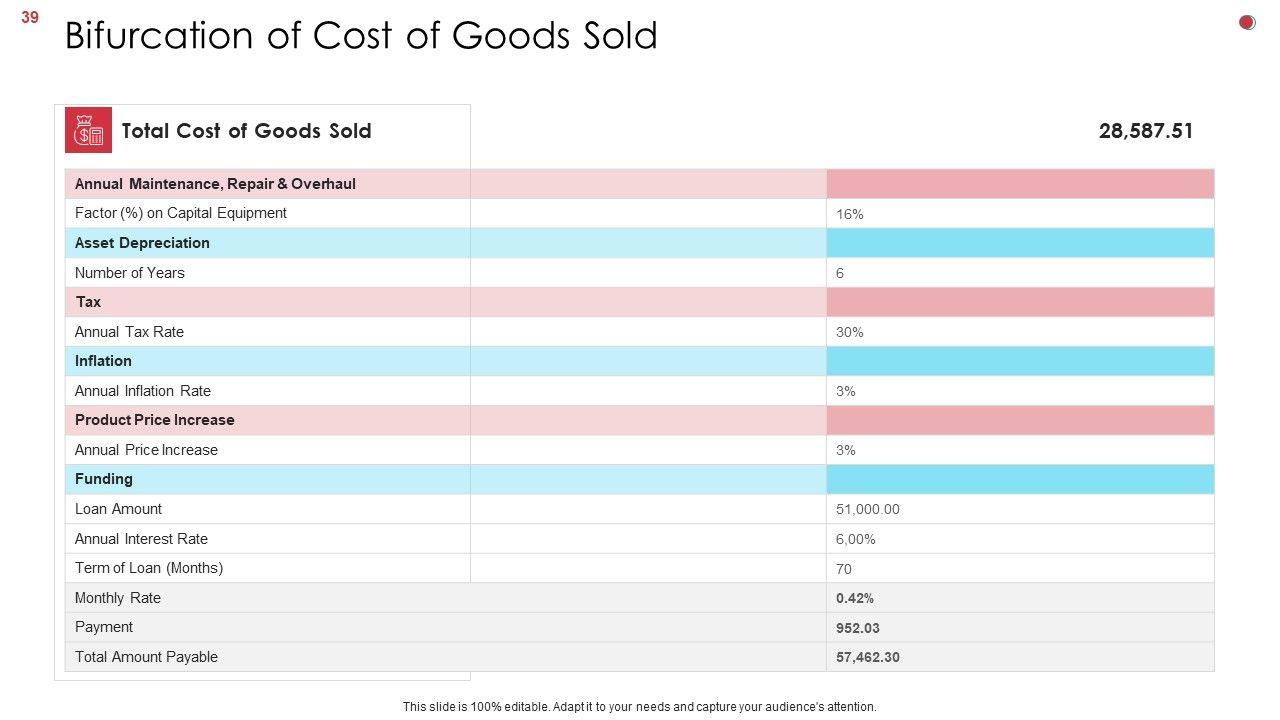Click the 'Asset Depreciation' section header
Screen dimensions: 1280x720
pyautogui.click(x=142, y=243)
